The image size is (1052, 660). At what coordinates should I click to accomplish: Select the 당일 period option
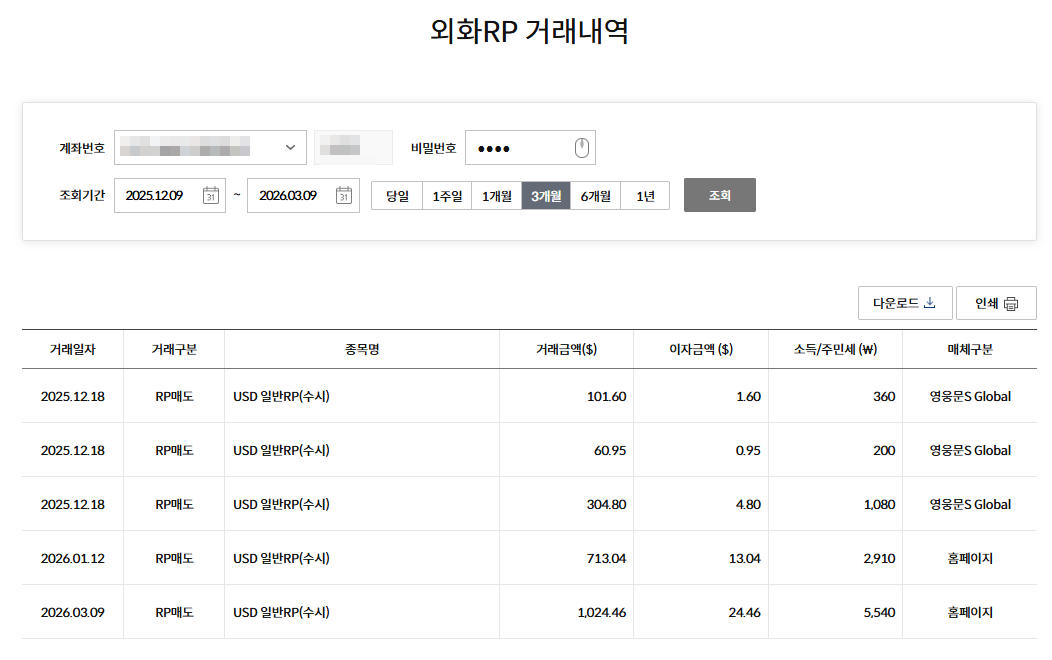pyautogui.click(x=396, y=195)
